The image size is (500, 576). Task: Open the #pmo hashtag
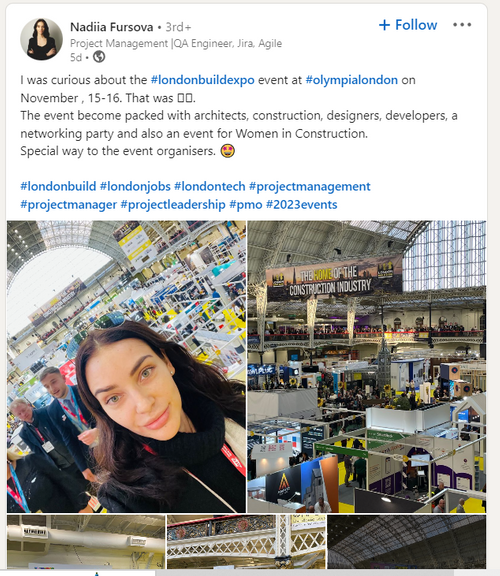coord(245,204)
